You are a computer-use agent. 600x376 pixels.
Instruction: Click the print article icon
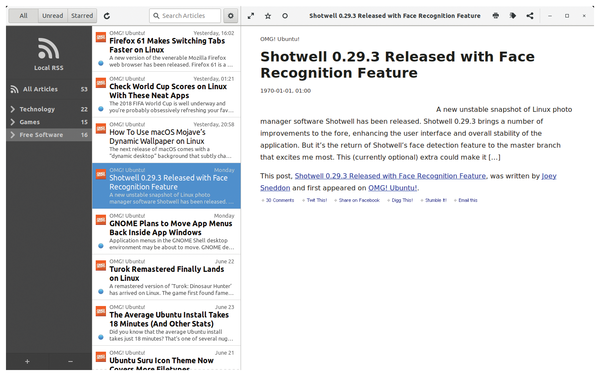coord(496,16)
